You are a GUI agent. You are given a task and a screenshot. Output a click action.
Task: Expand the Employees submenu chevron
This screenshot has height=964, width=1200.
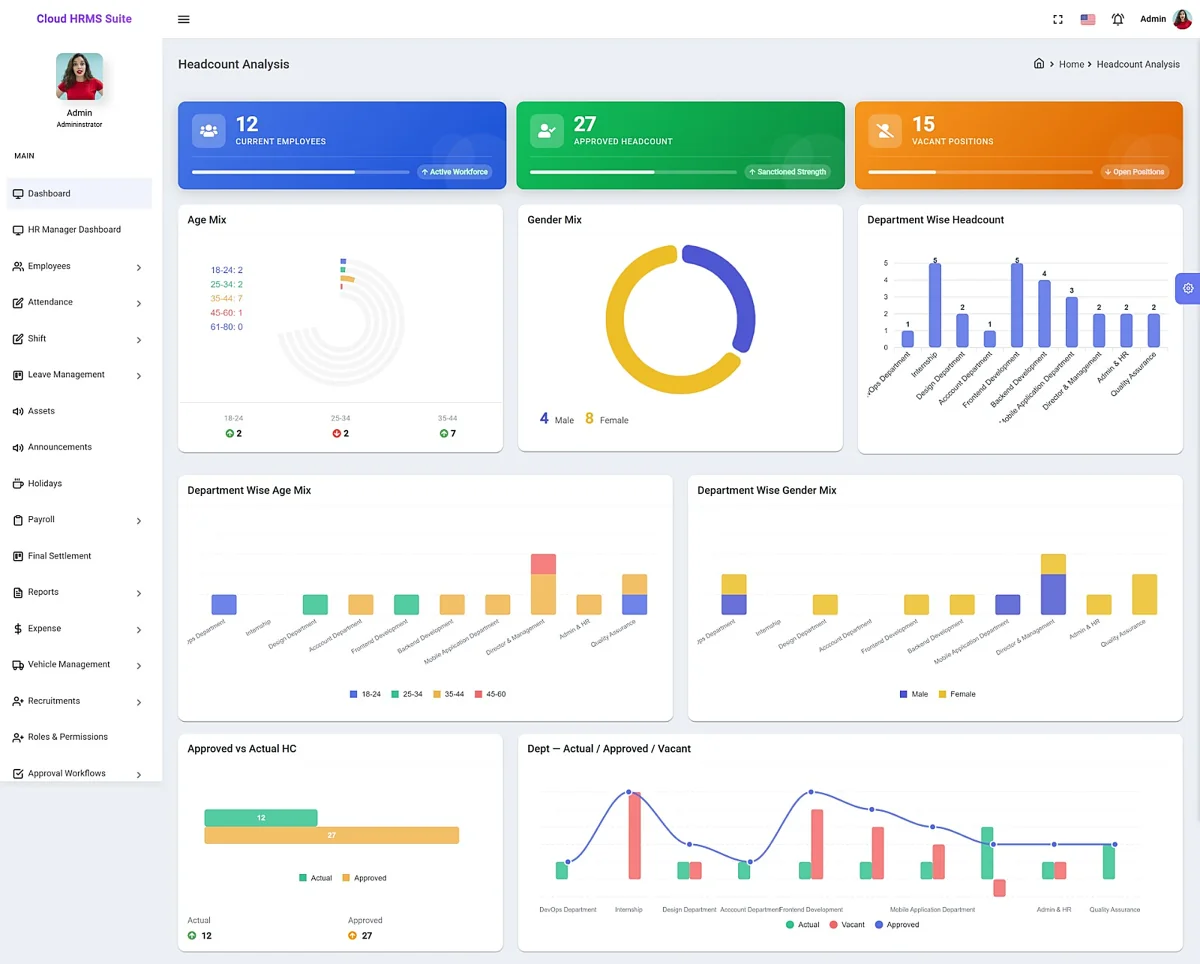[139, 267]
